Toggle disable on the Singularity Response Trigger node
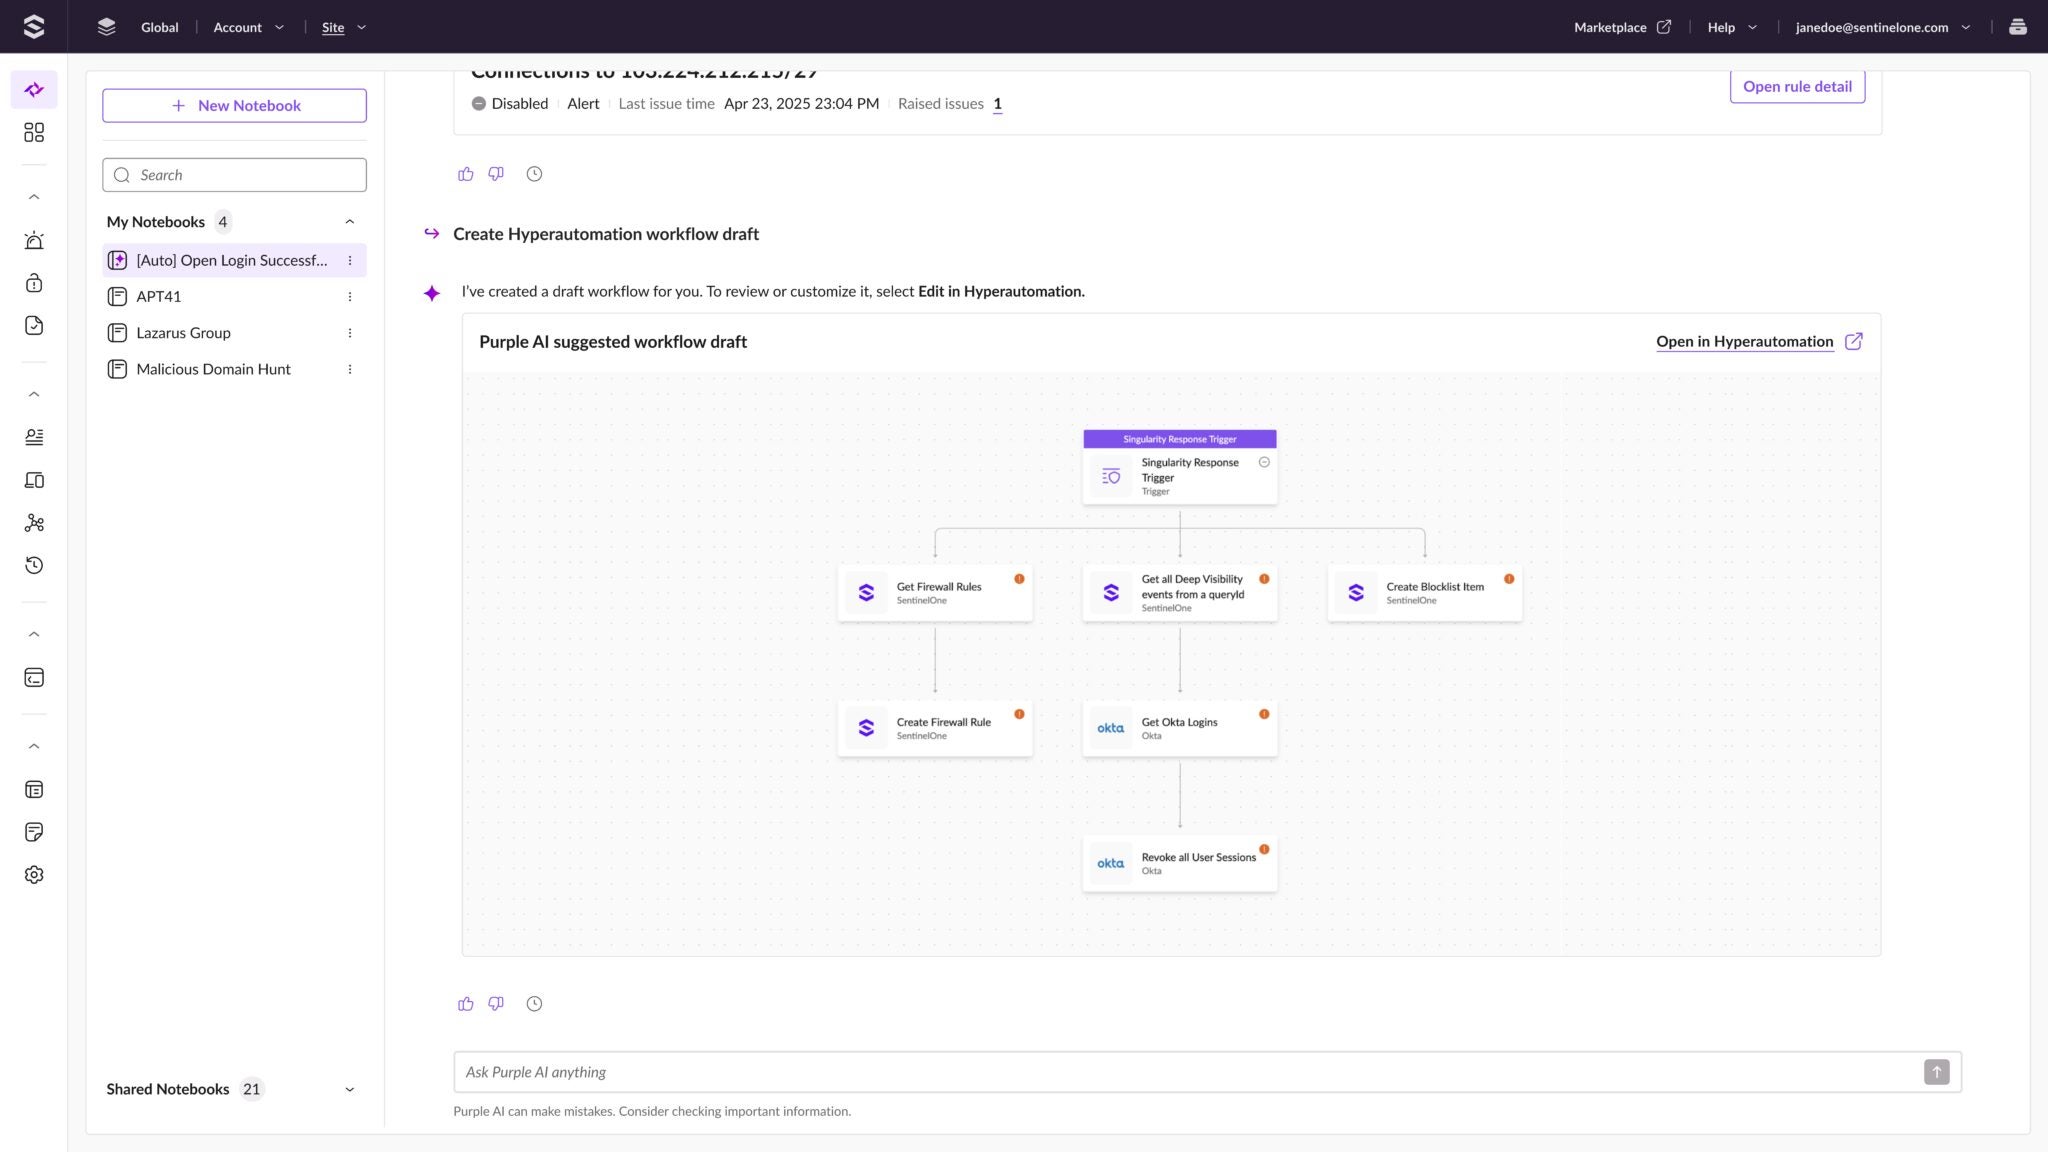Viewport: 2048px width, 1152px height. [x=1263, y=464]
